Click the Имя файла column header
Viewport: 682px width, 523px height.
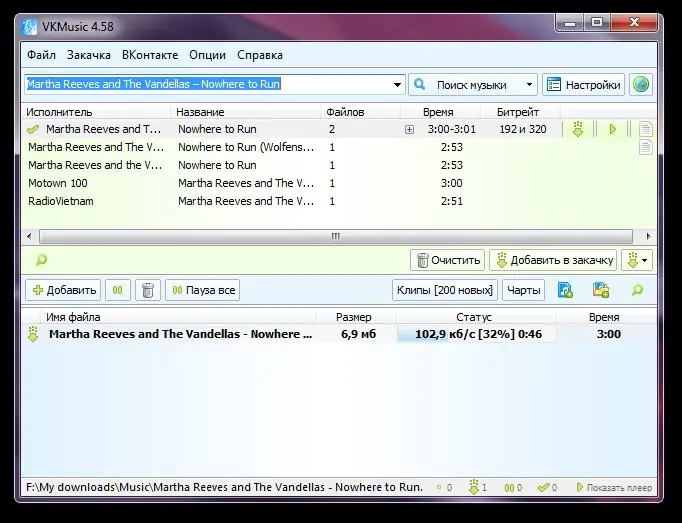(178, 317)
